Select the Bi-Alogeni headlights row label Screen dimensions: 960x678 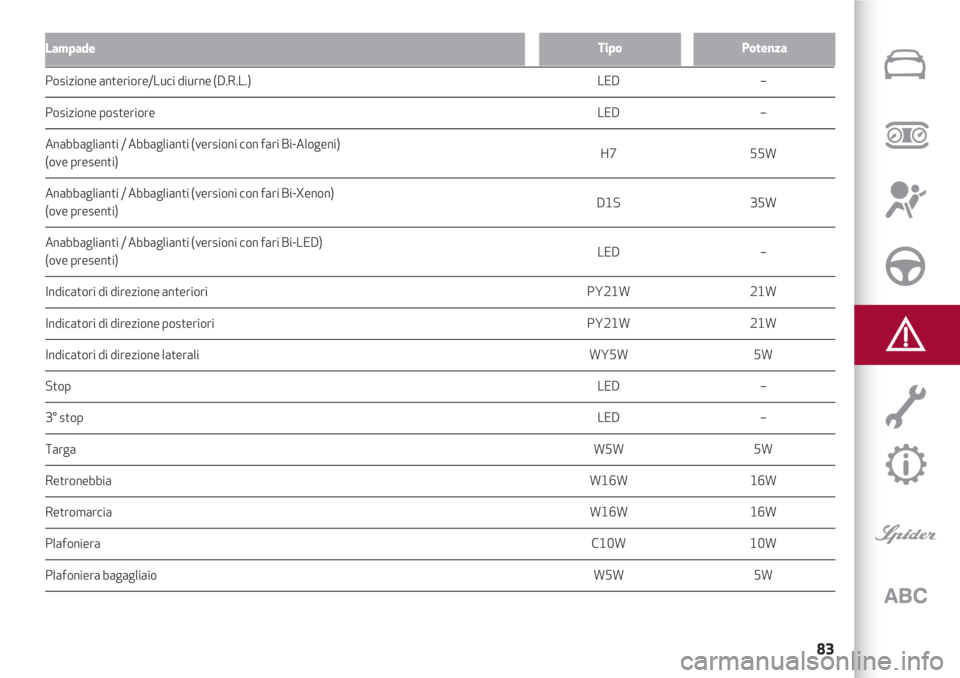pyautogui.click(x=192, y=153)
